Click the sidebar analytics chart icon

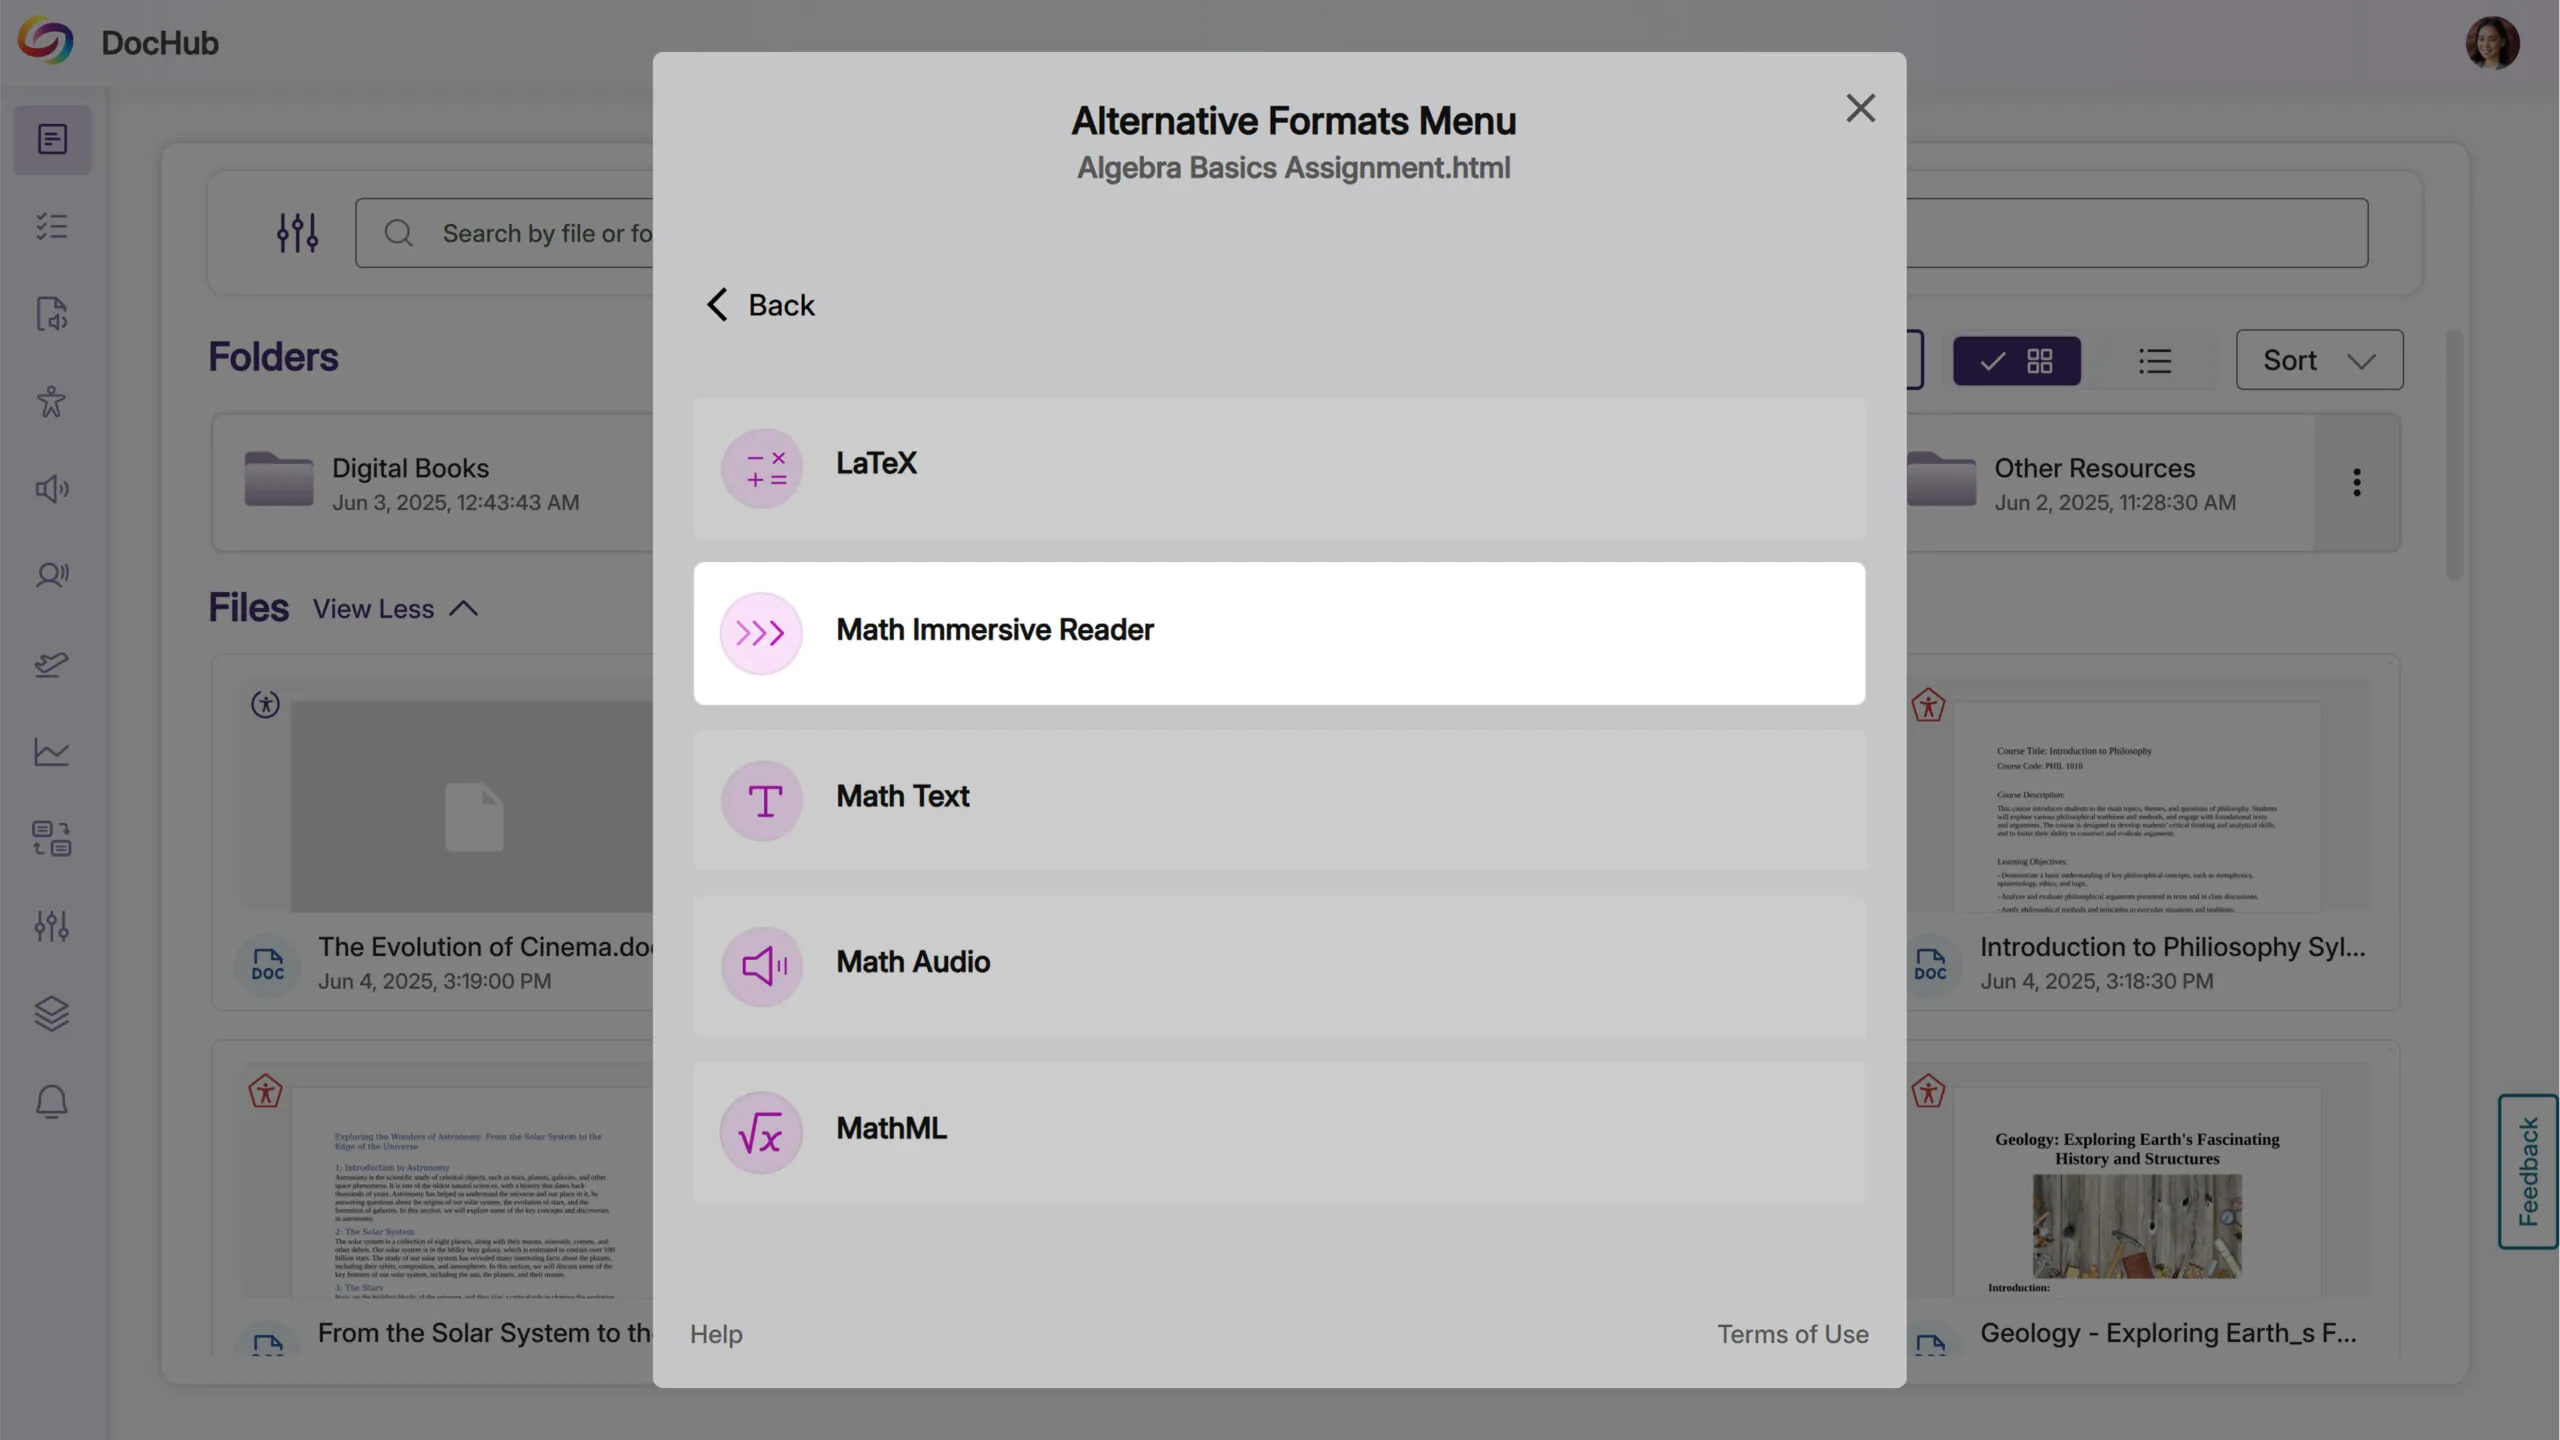pos(52,752)
